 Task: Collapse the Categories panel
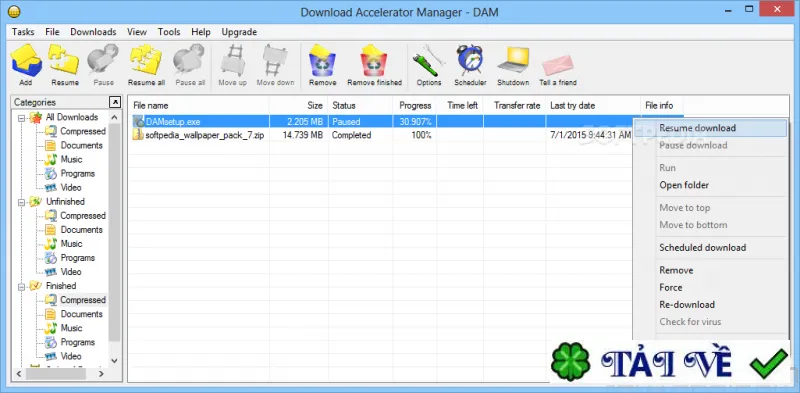pos(115,102)
